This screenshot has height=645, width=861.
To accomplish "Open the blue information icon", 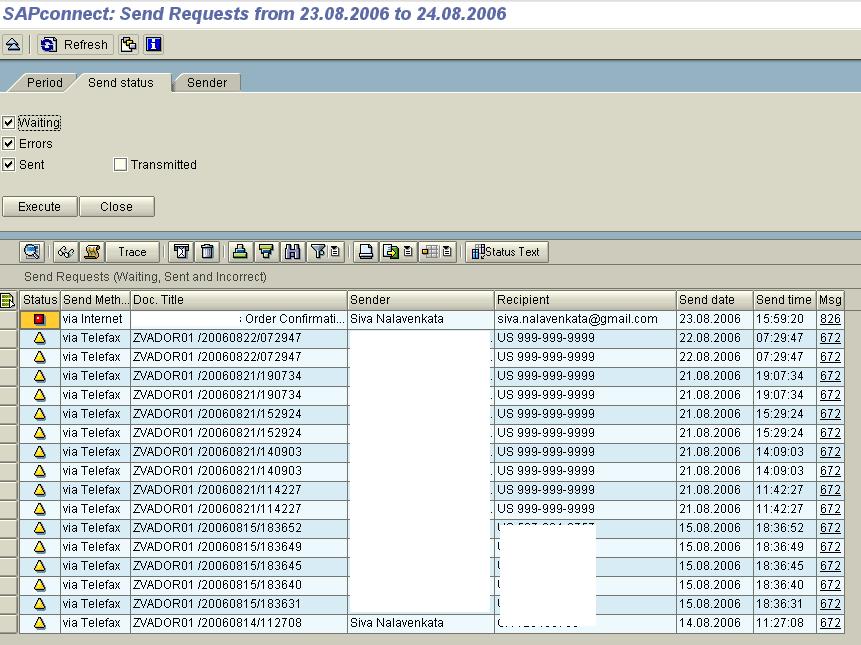I will [x=153, y=44].
